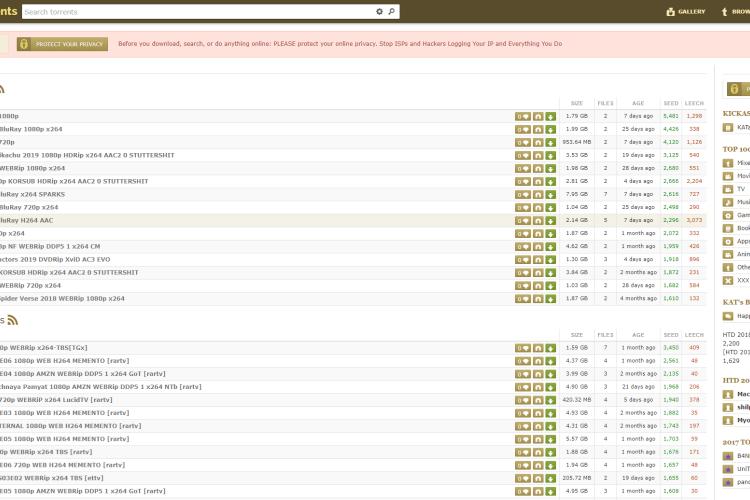Open the Books category icon in sidebar
Image resolution: width=750 pixels, height=500 pixels.
(x=728, y=228)
